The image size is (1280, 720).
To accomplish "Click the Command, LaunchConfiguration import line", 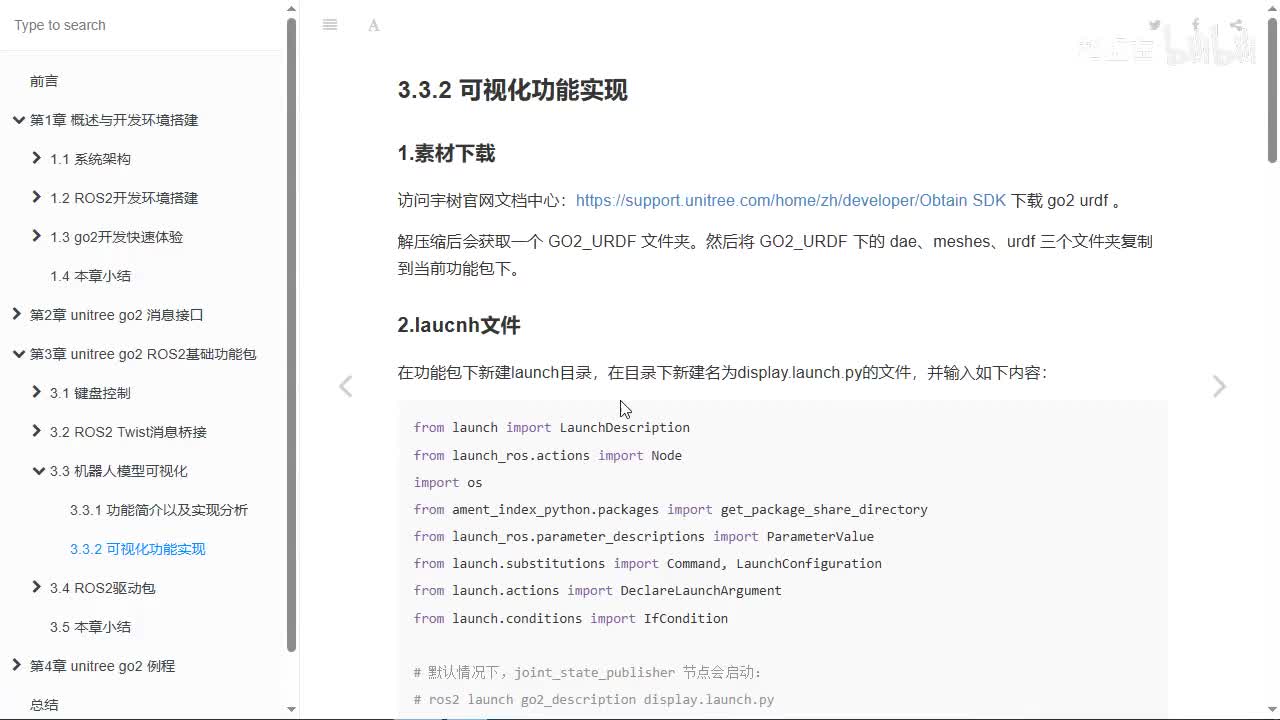I will click(x=648, y=563).
